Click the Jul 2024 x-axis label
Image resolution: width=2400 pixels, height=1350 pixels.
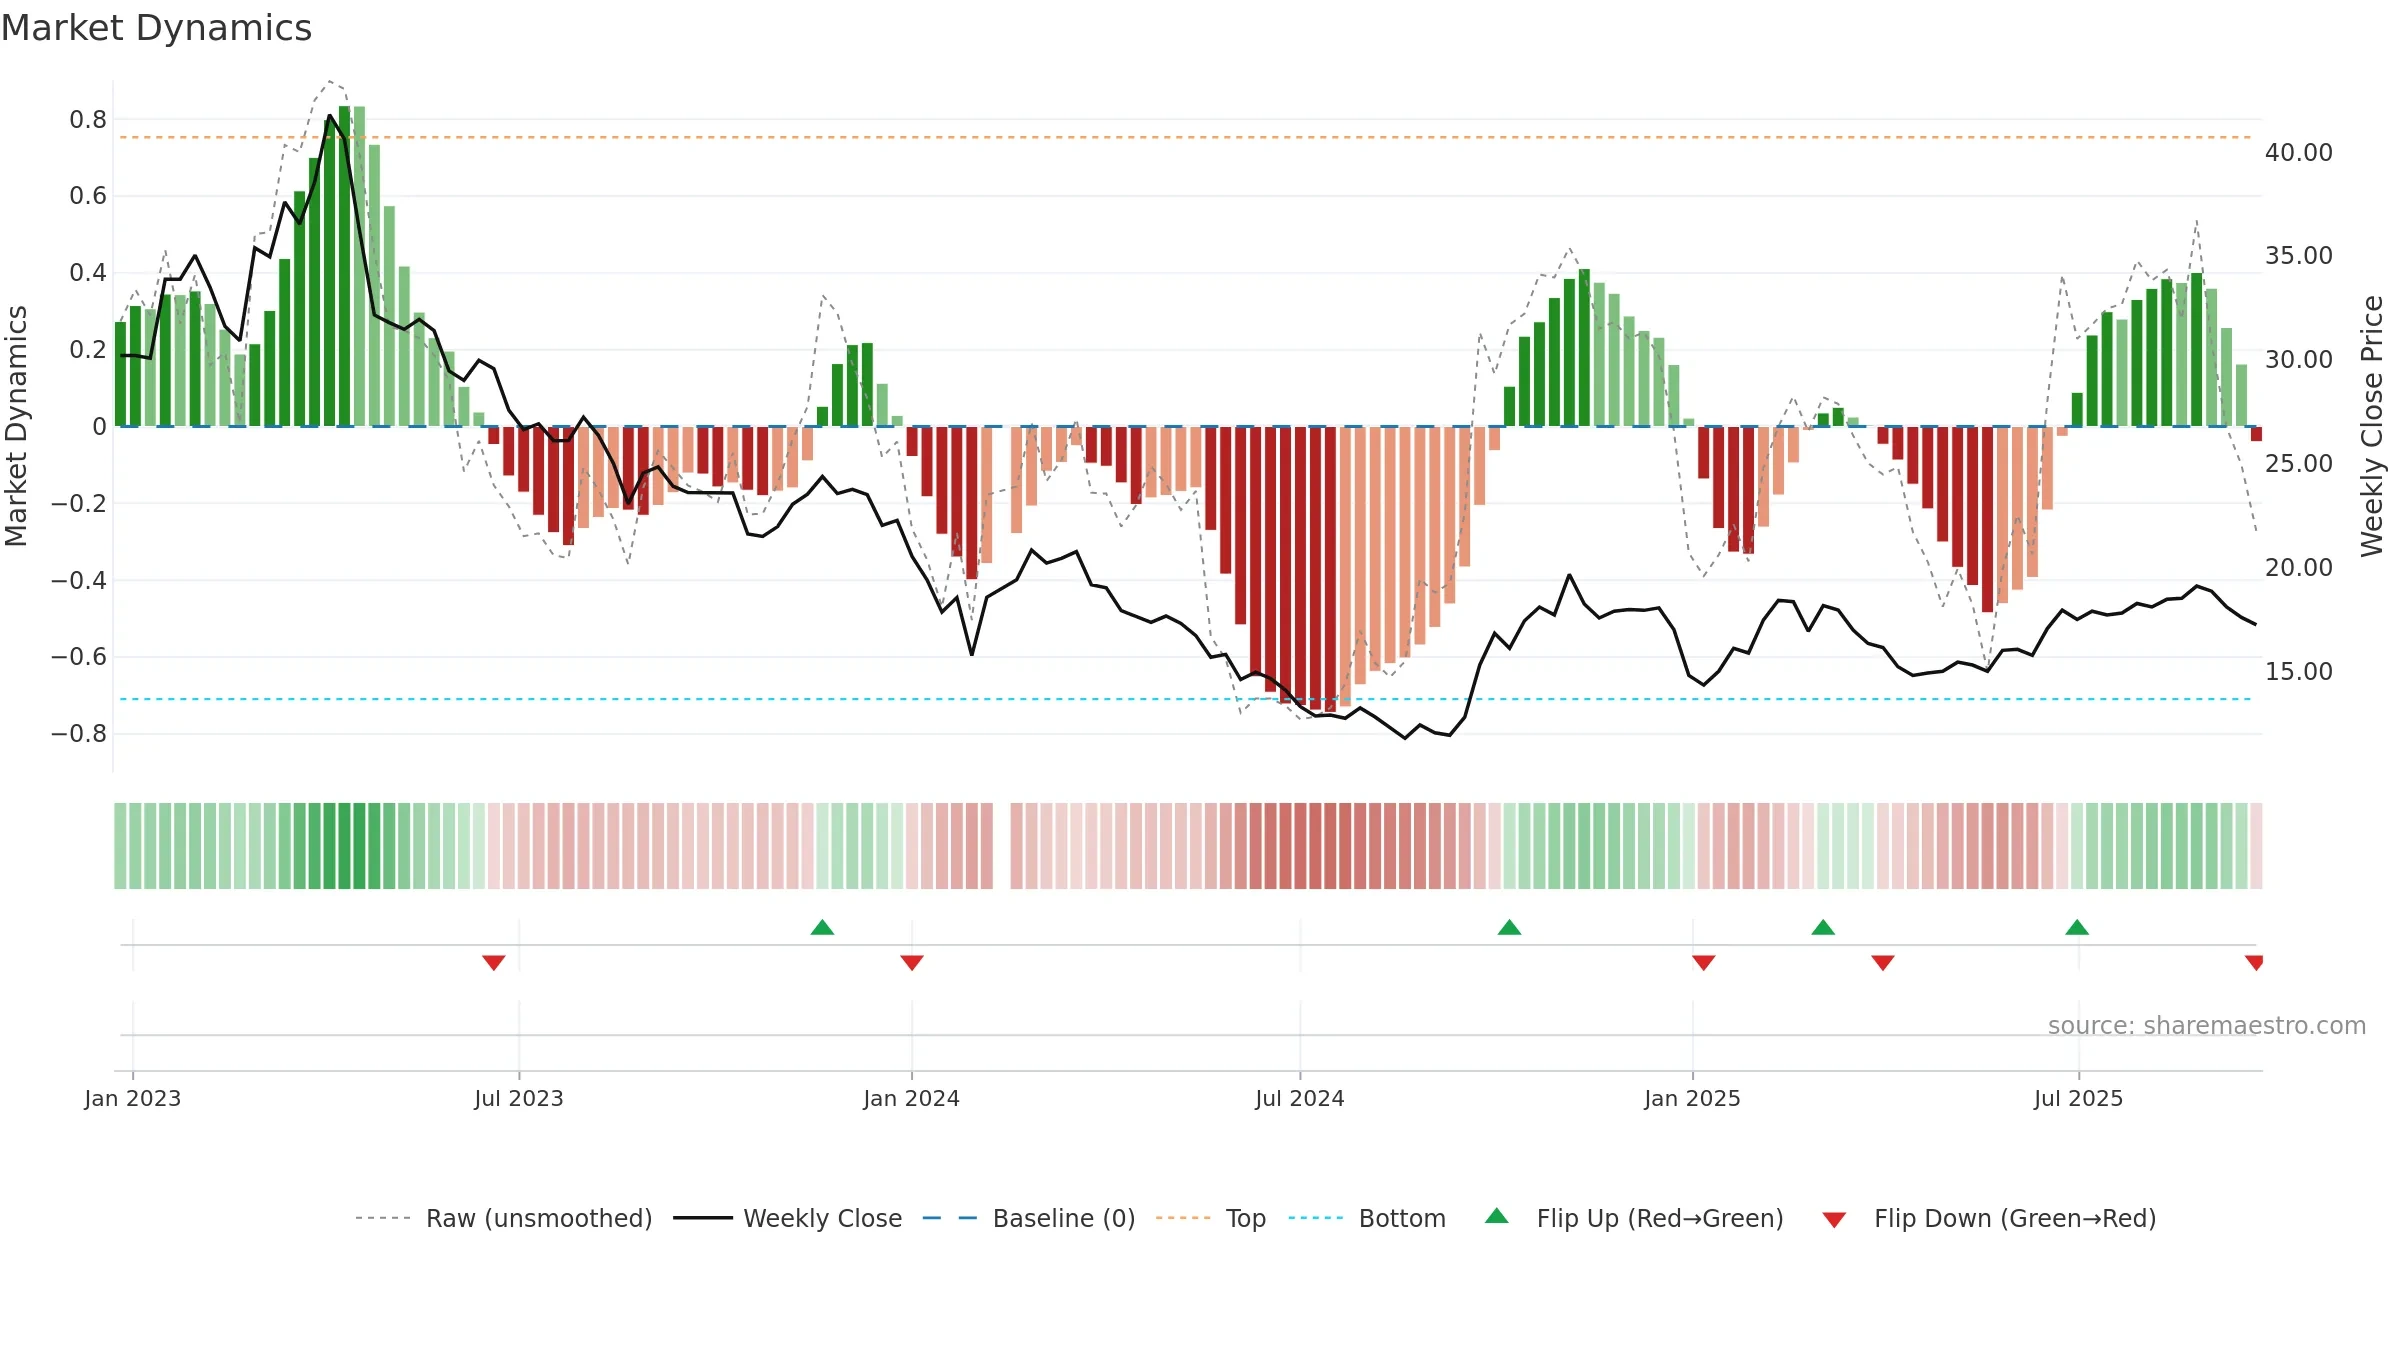(x=1300, y=1098)
